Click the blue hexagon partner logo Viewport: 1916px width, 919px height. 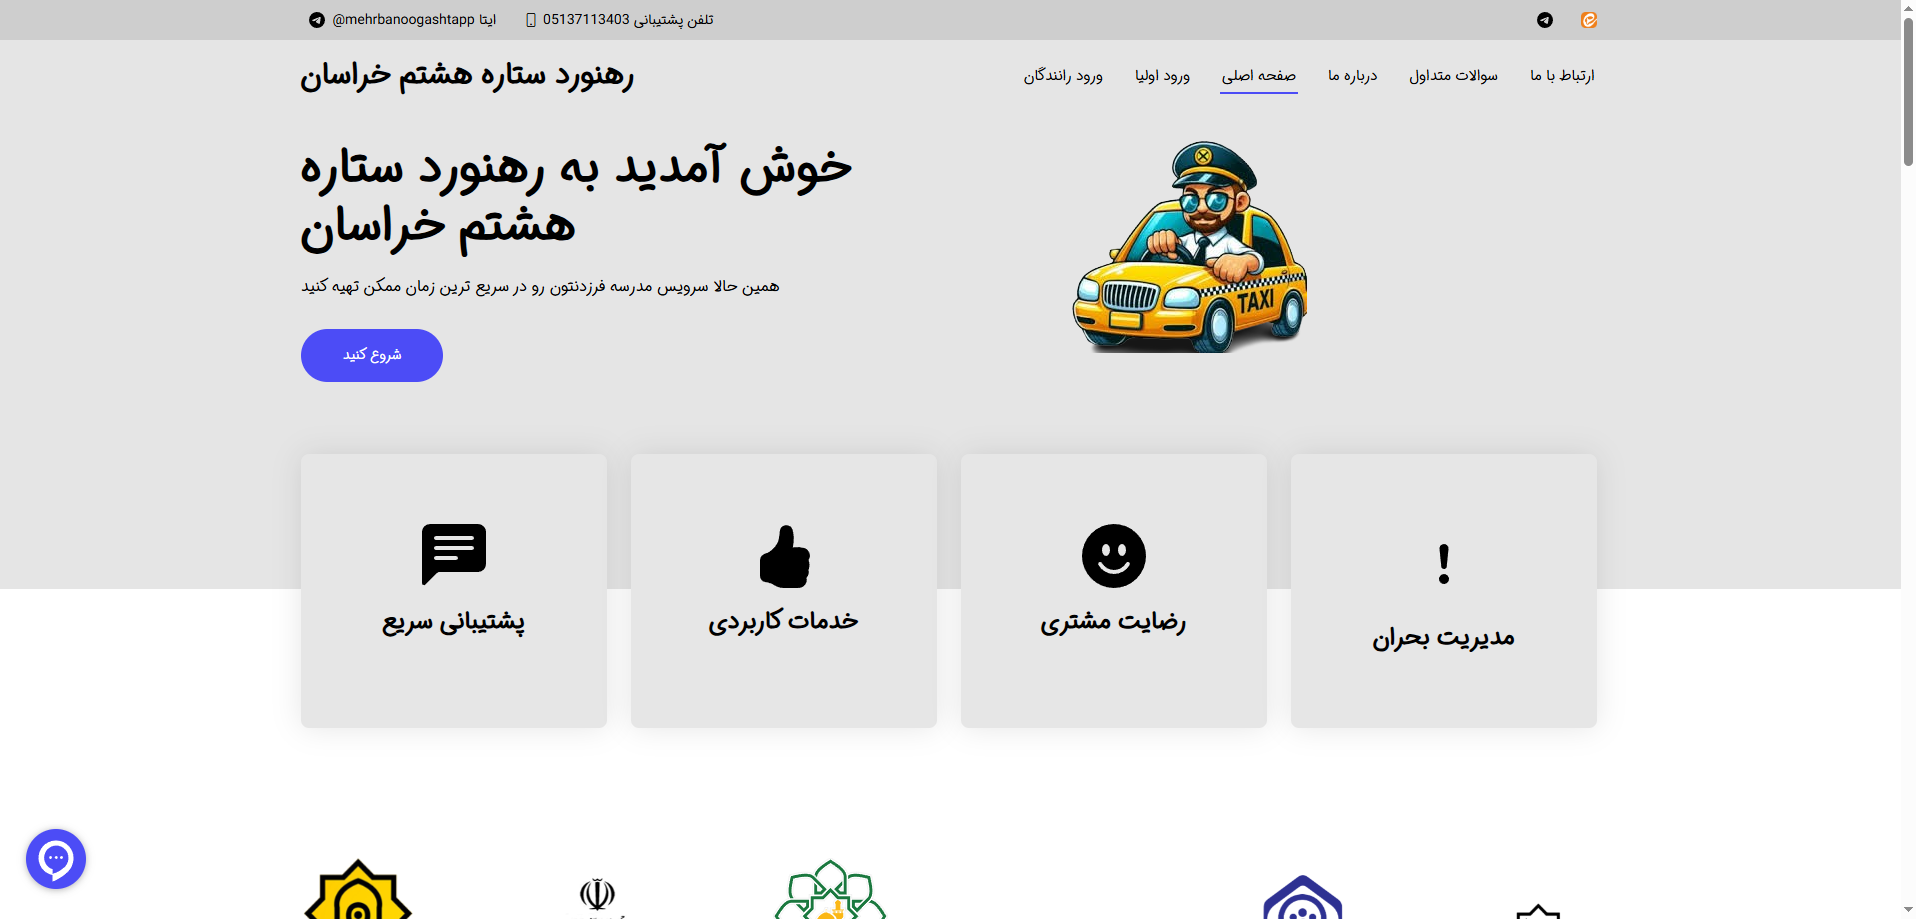[1302, 897]
